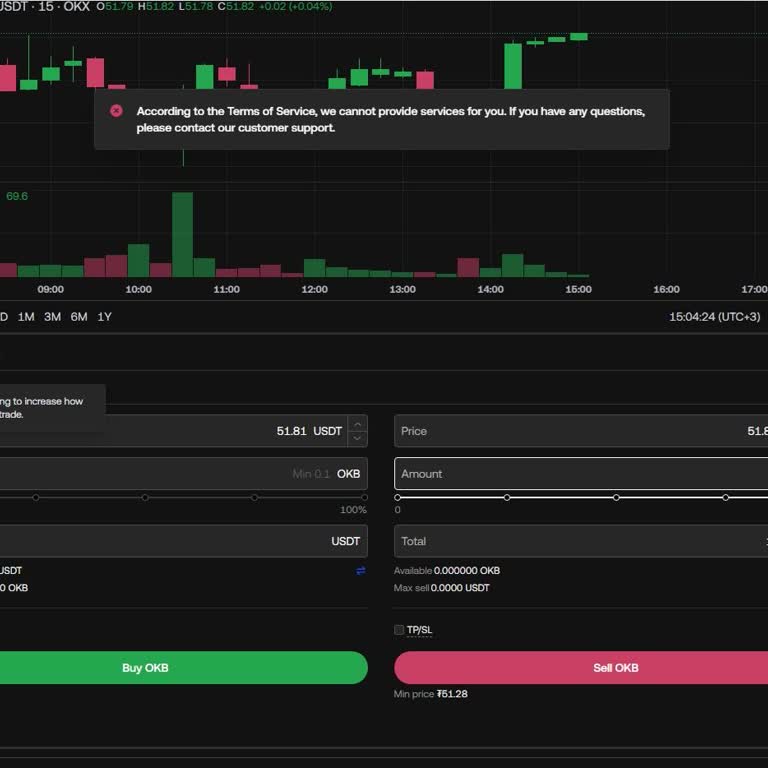Click the red error icon in the notification
Viewport: 768px width, 768px height.
[116, 111]
